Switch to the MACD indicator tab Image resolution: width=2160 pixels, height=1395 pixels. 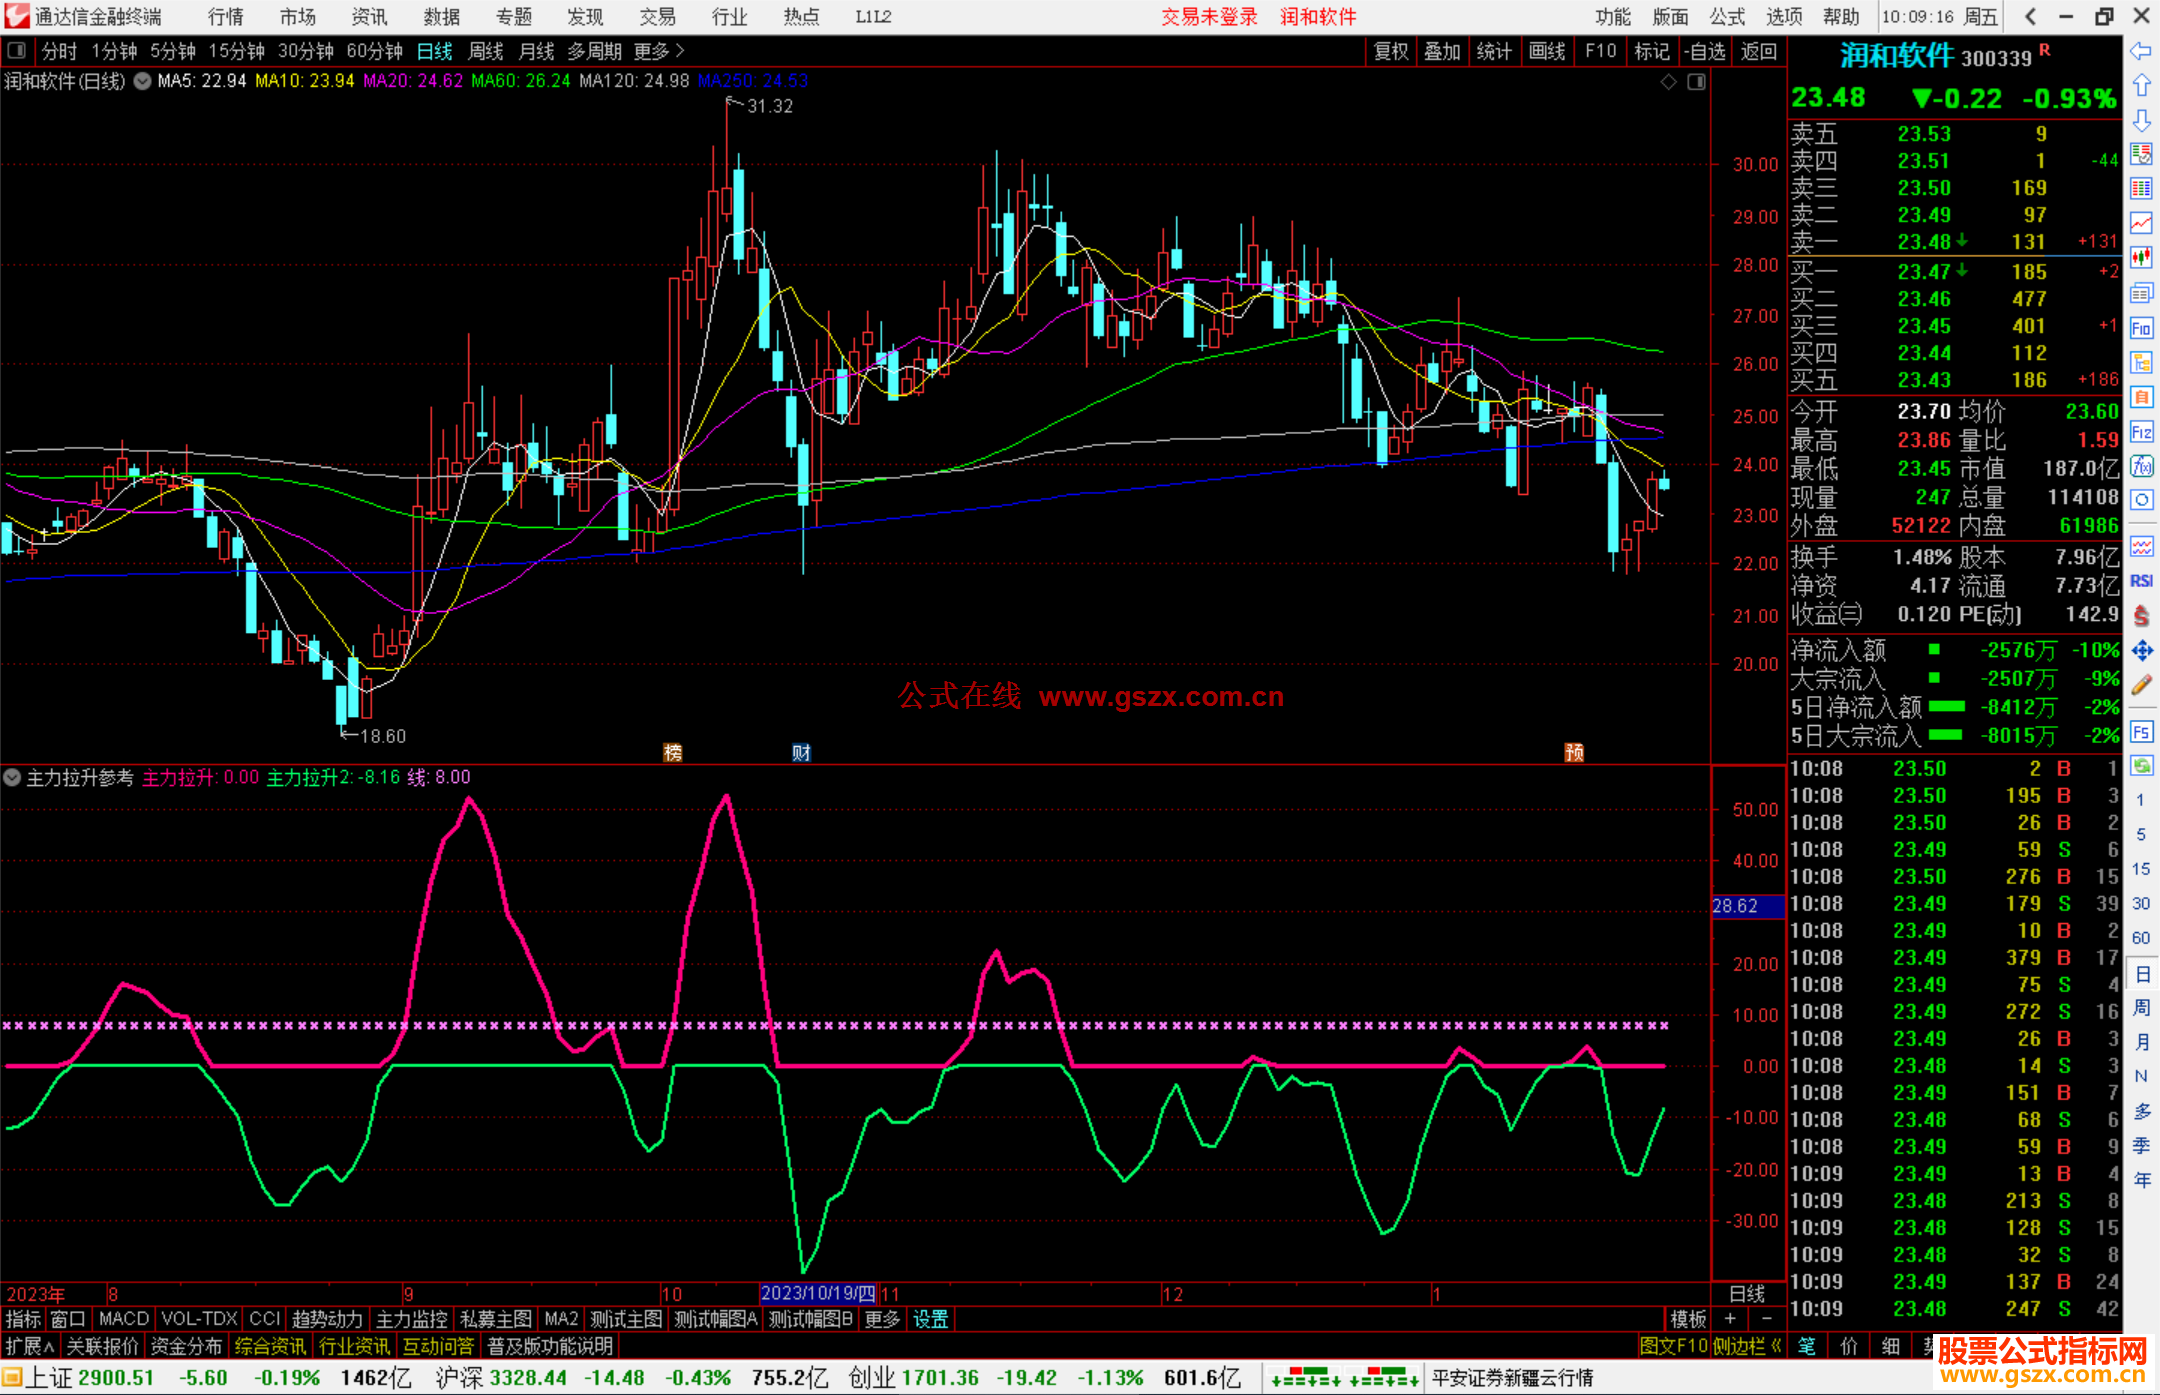click(123, 1319)
